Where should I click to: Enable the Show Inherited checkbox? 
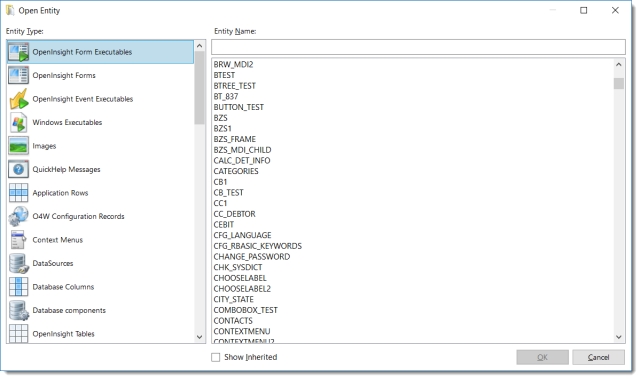tap(216, 357)
